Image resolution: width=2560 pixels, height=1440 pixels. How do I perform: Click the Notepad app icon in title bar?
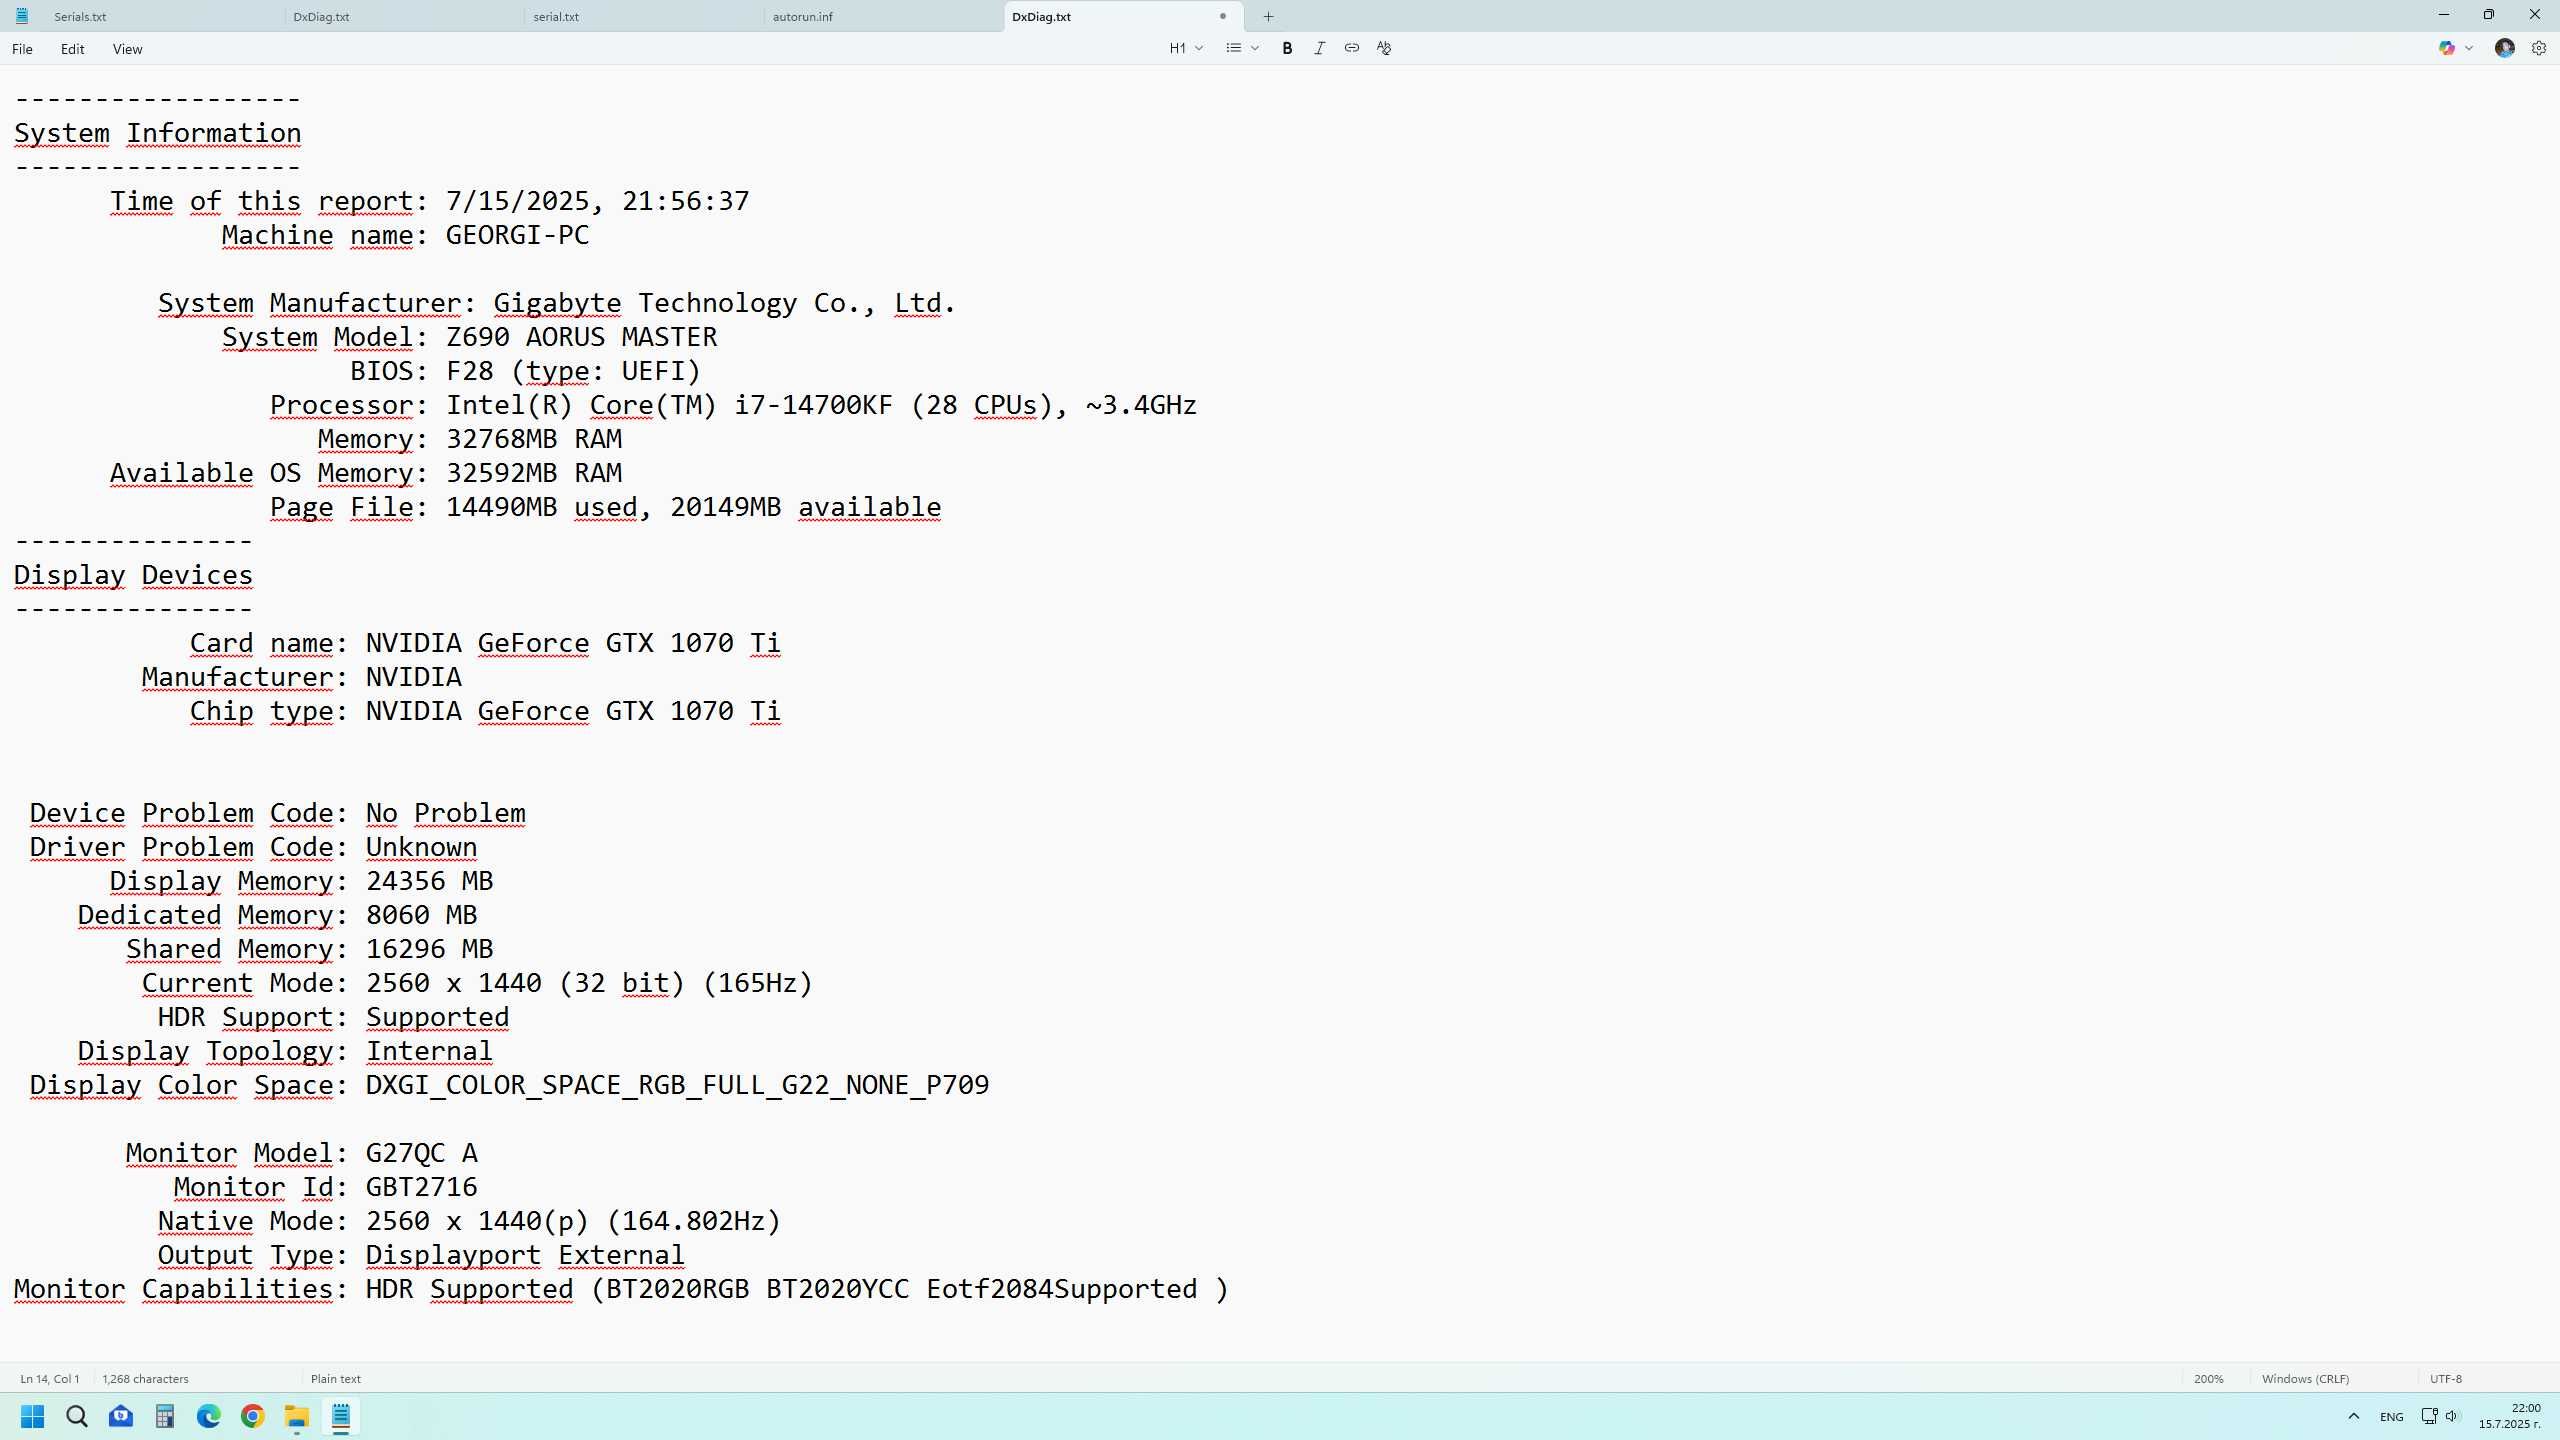tap(22, 16)
